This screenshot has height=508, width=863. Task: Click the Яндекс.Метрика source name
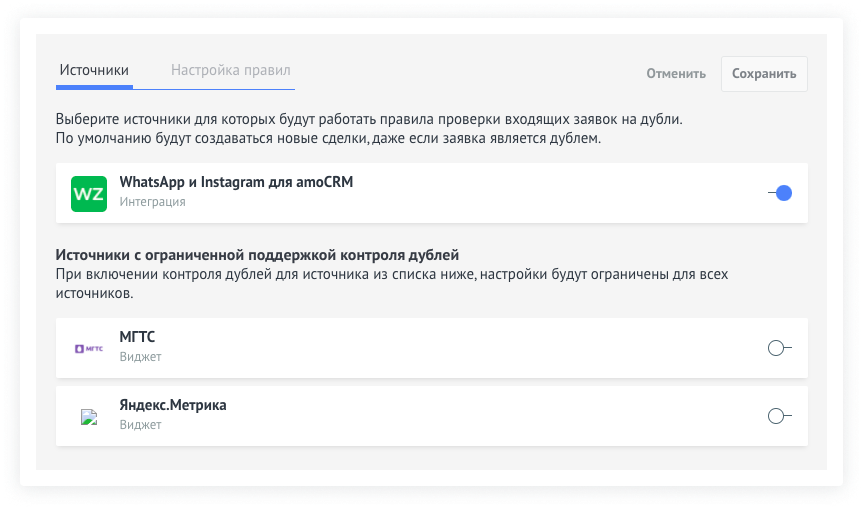(x=173, y=405)
